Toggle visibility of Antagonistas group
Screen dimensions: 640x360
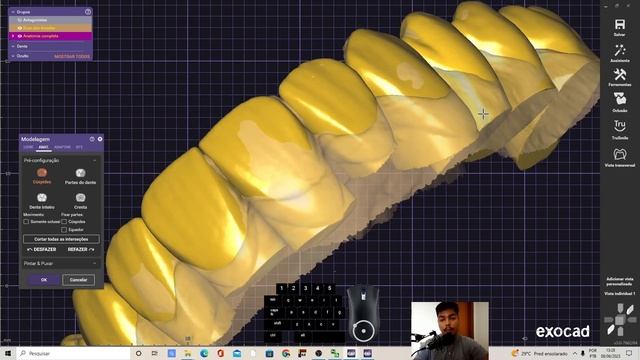(x=20, y=20)
